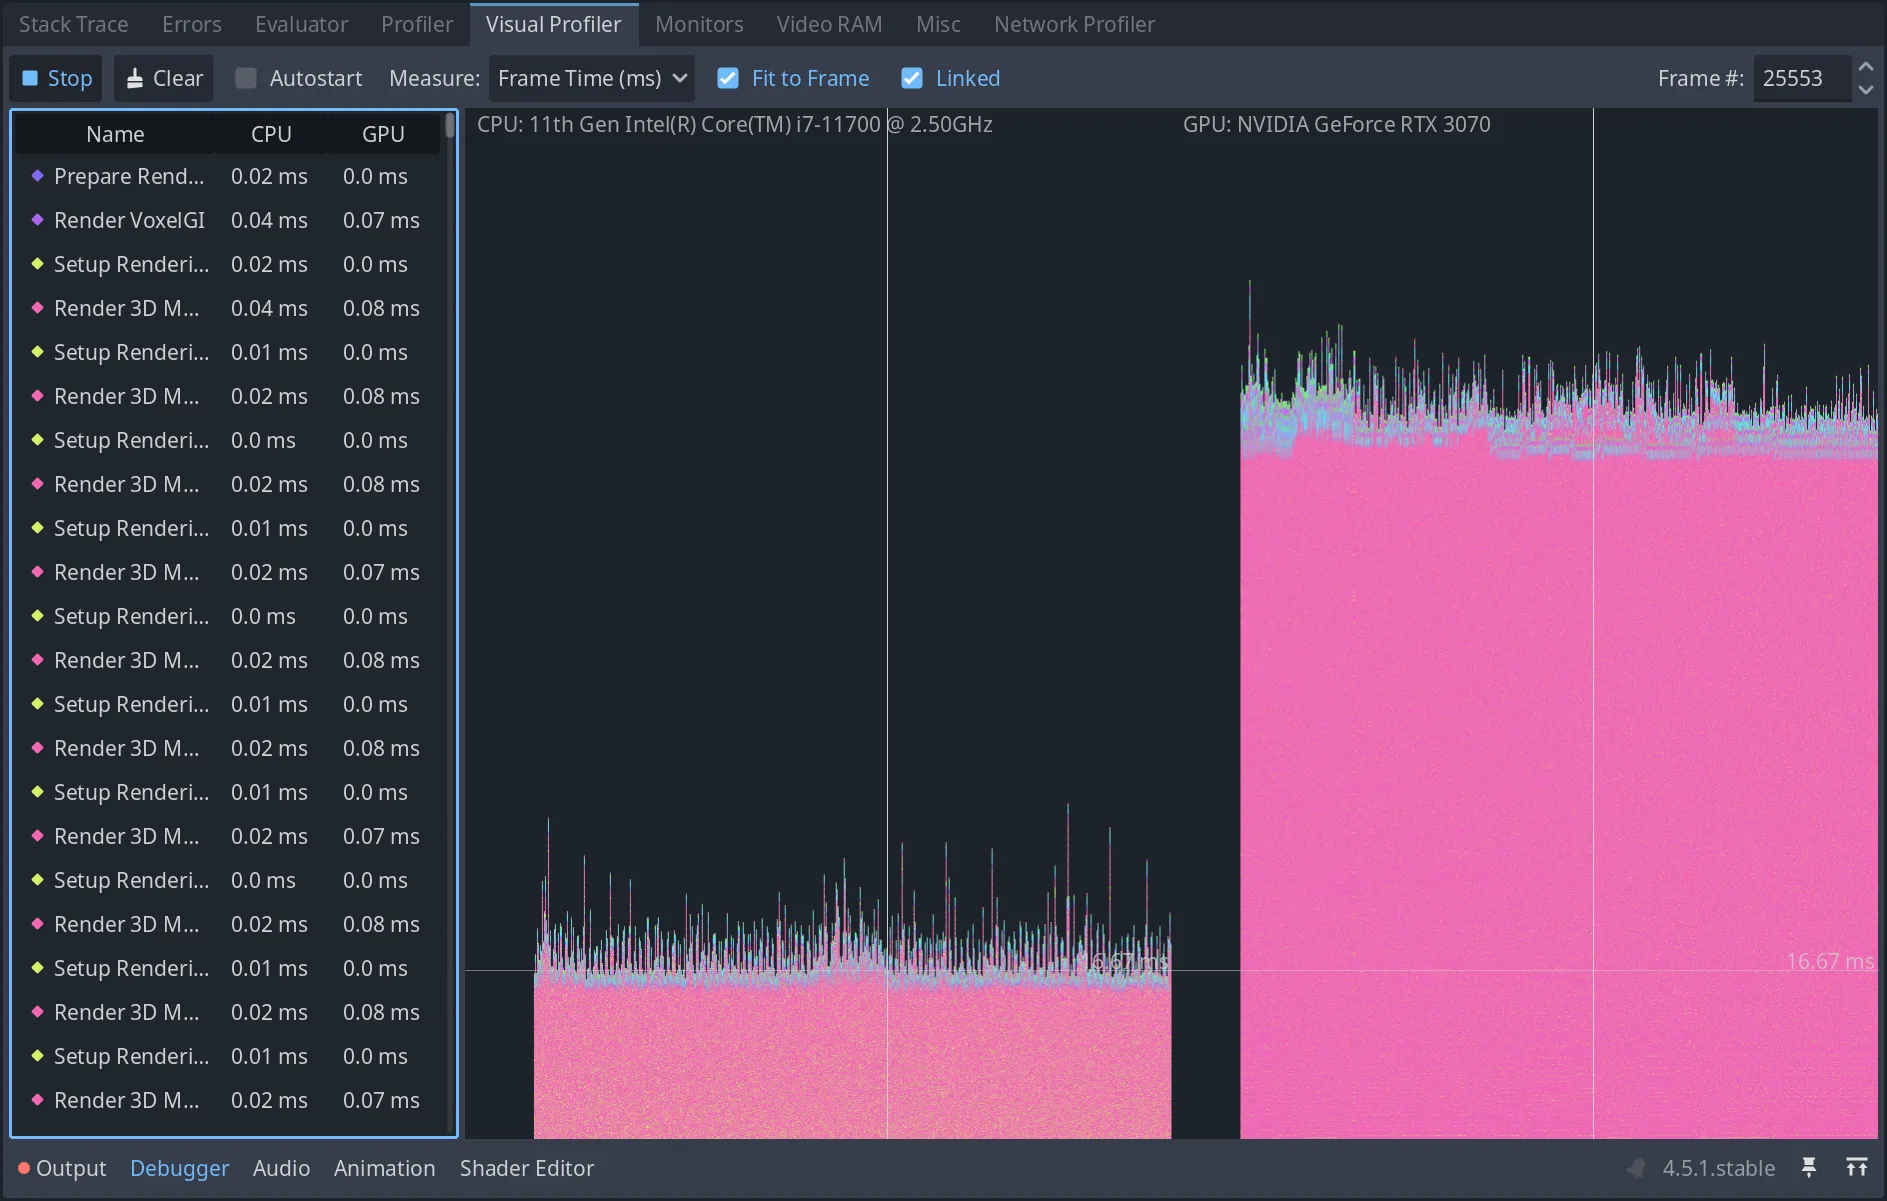
Task: Click the diamond icon beside Render VoxelGI
Action: (x=37, y=219)
